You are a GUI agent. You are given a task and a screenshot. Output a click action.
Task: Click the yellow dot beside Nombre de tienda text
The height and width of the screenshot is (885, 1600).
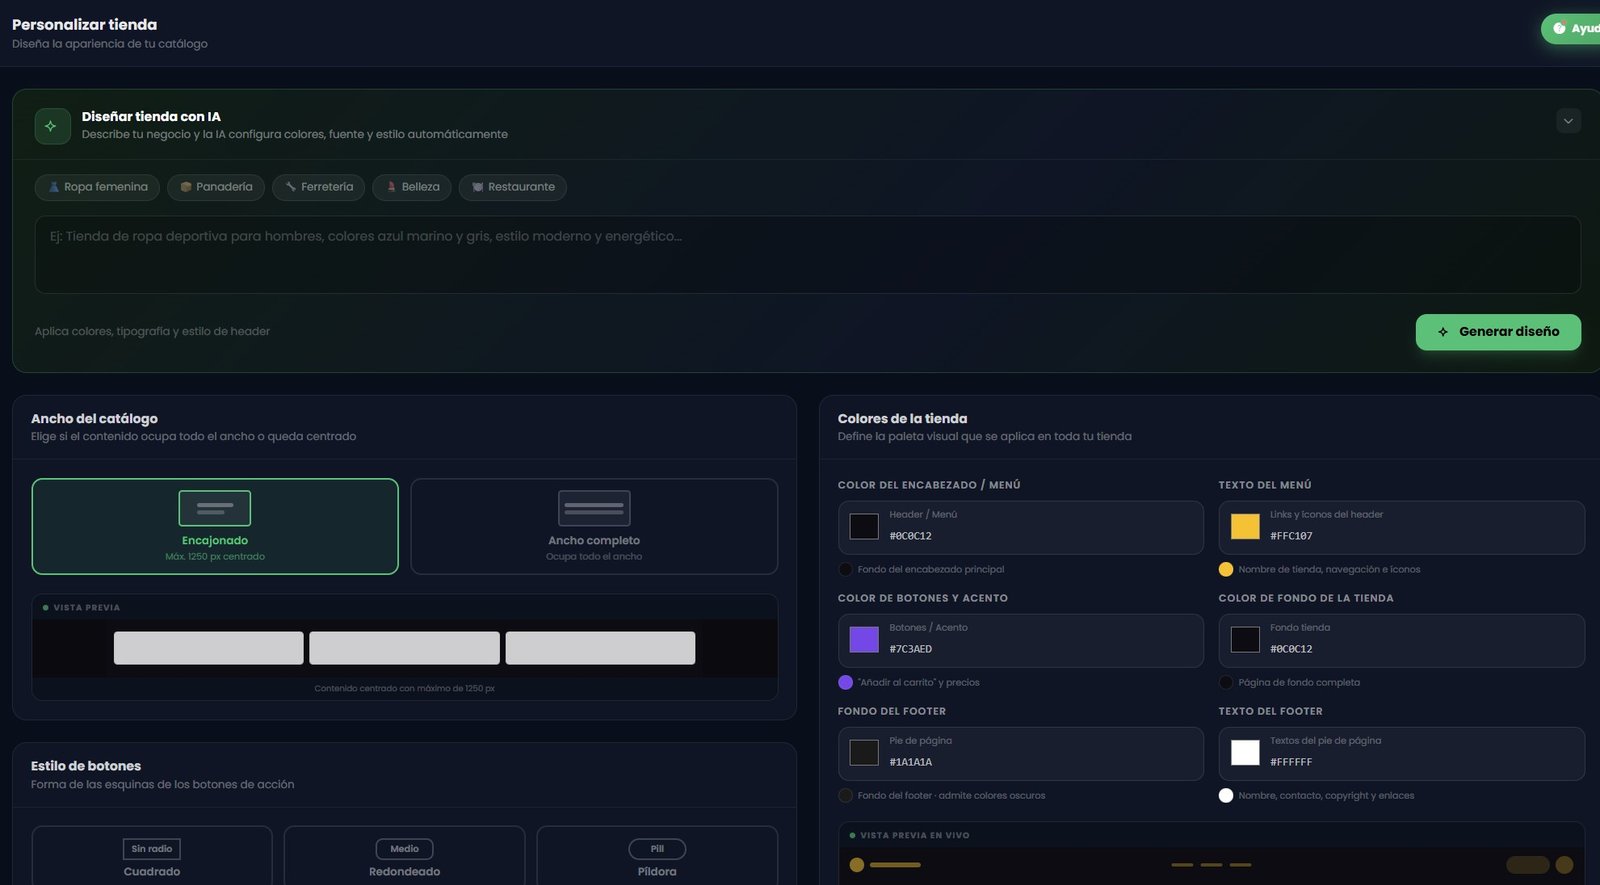click(x=1226, y=570)
